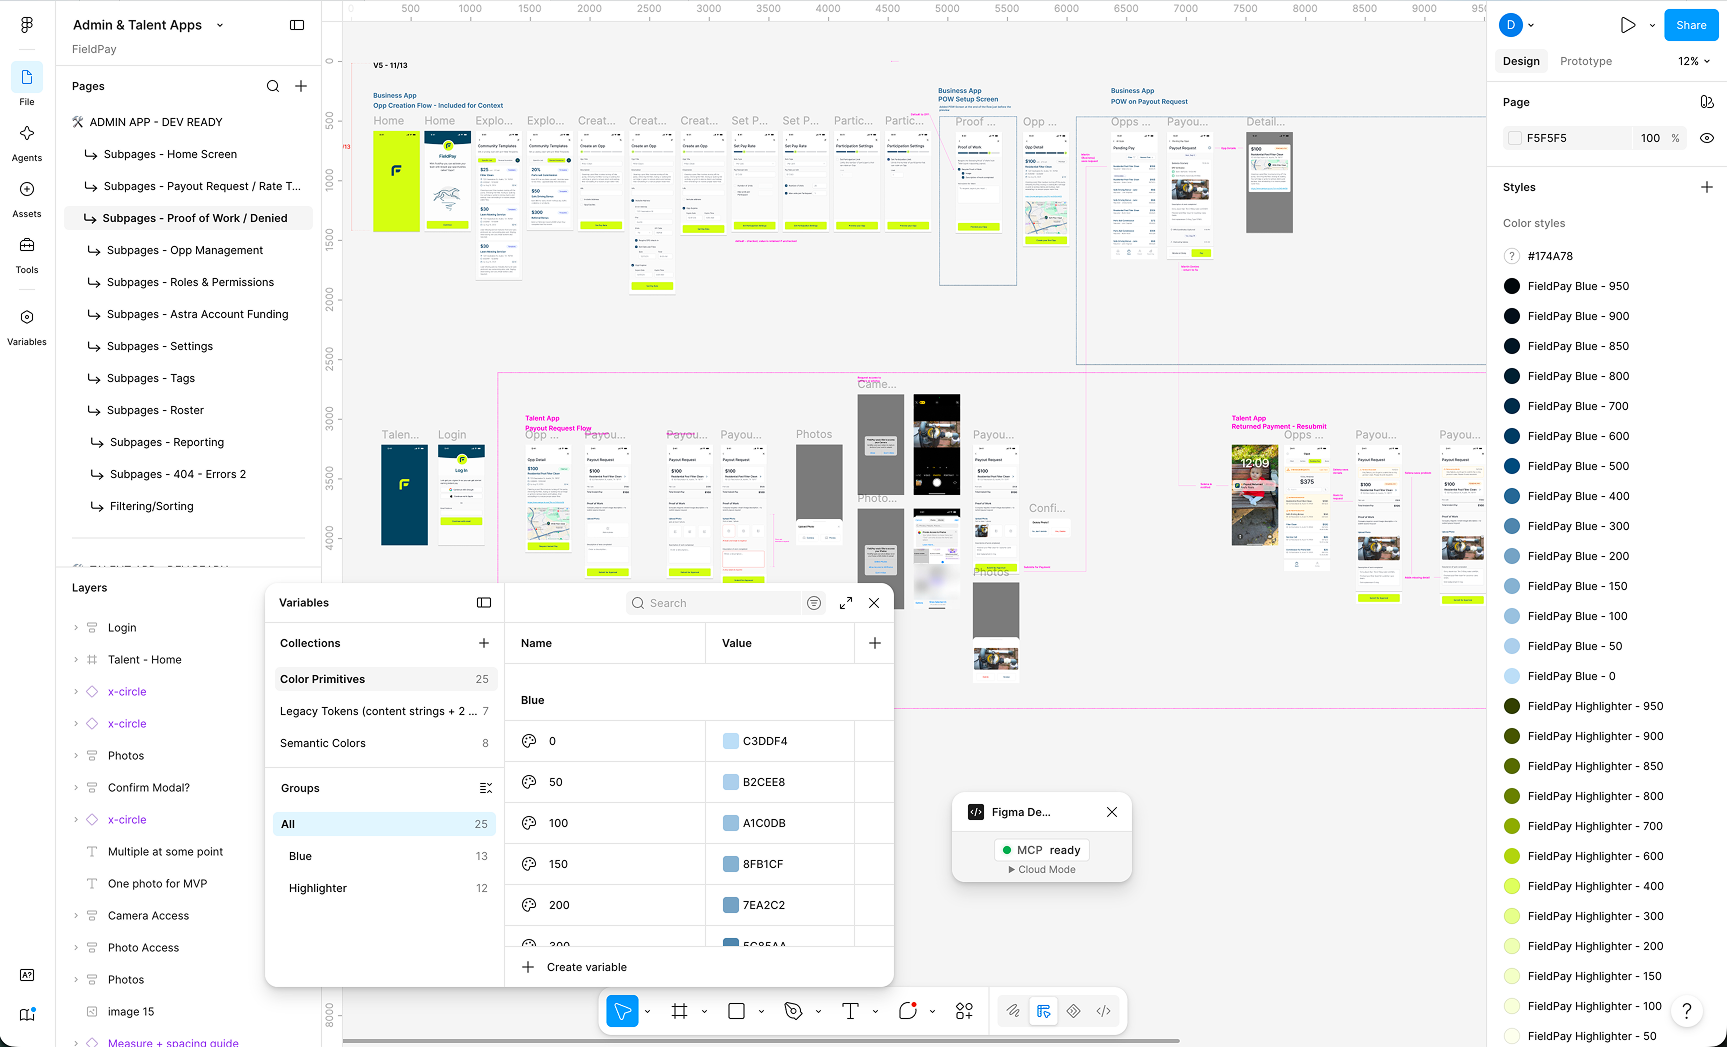The width and height of the screenshot is (1727, 1047).
Task: Add a new page with the plus icon
Action: tap(301, 86)
